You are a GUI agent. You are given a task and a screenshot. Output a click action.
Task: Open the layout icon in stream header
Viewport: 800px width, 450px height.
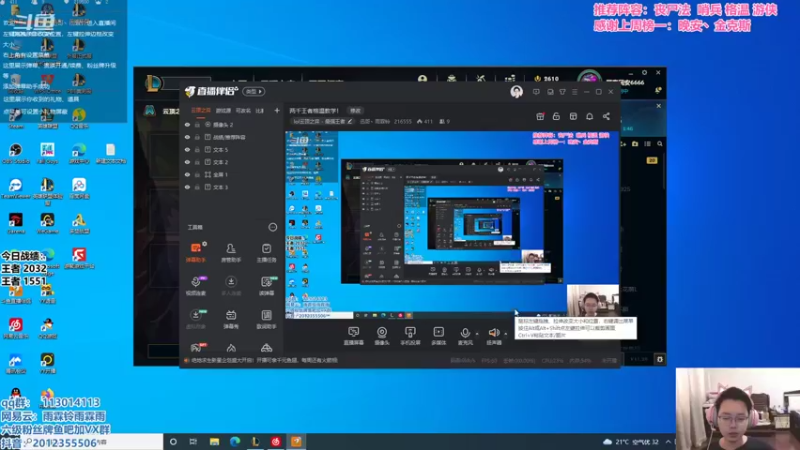(x=573, y=116)
